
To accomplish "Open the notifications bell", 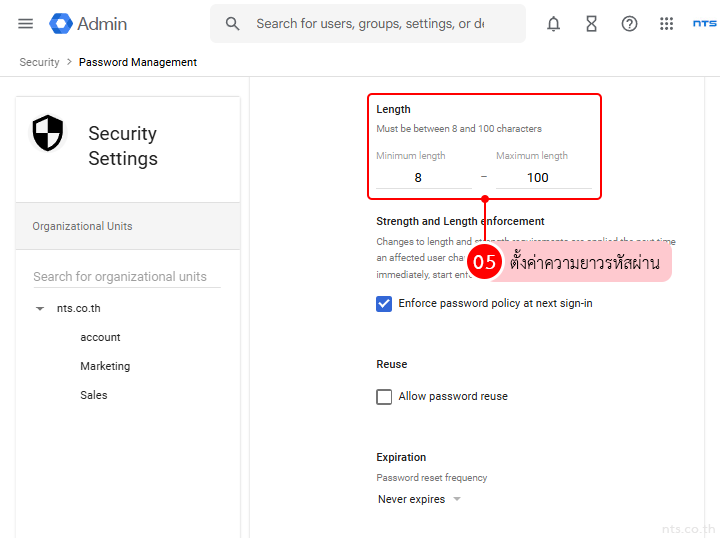I will click(x=553, y=24).
